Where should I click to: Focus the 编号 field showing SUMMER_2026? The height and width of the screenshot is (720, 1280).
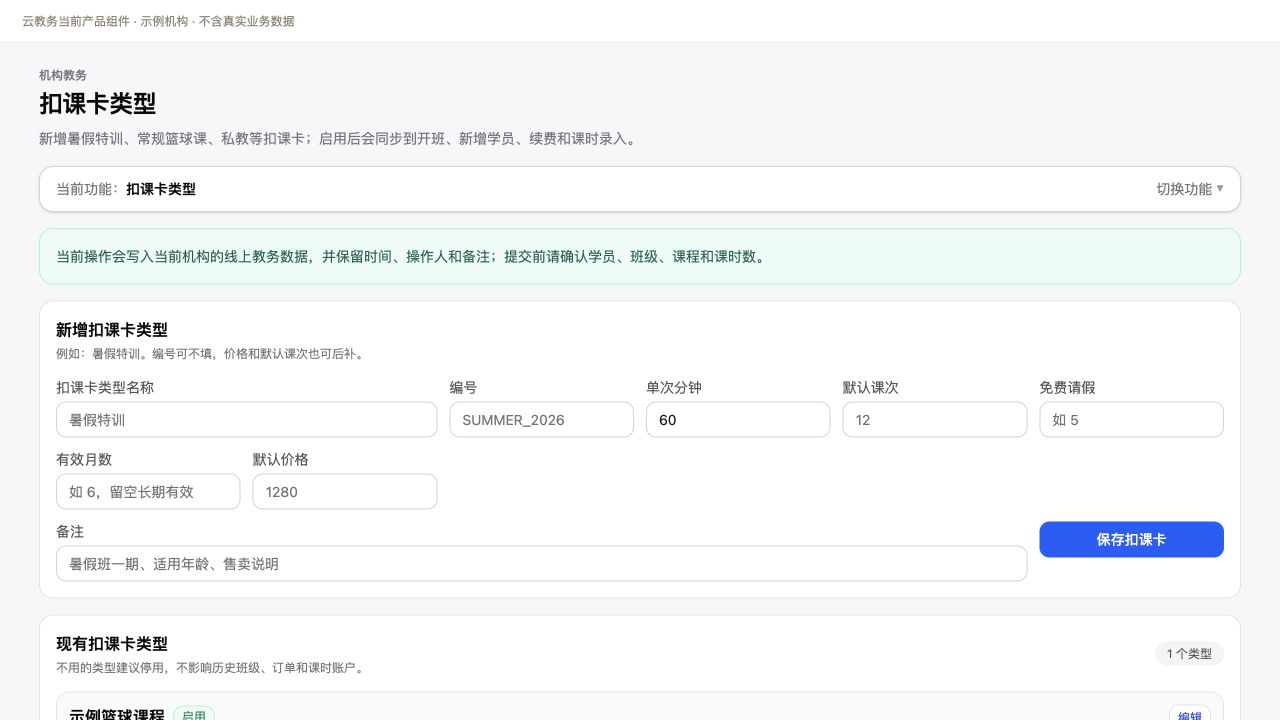pos(542,420)
